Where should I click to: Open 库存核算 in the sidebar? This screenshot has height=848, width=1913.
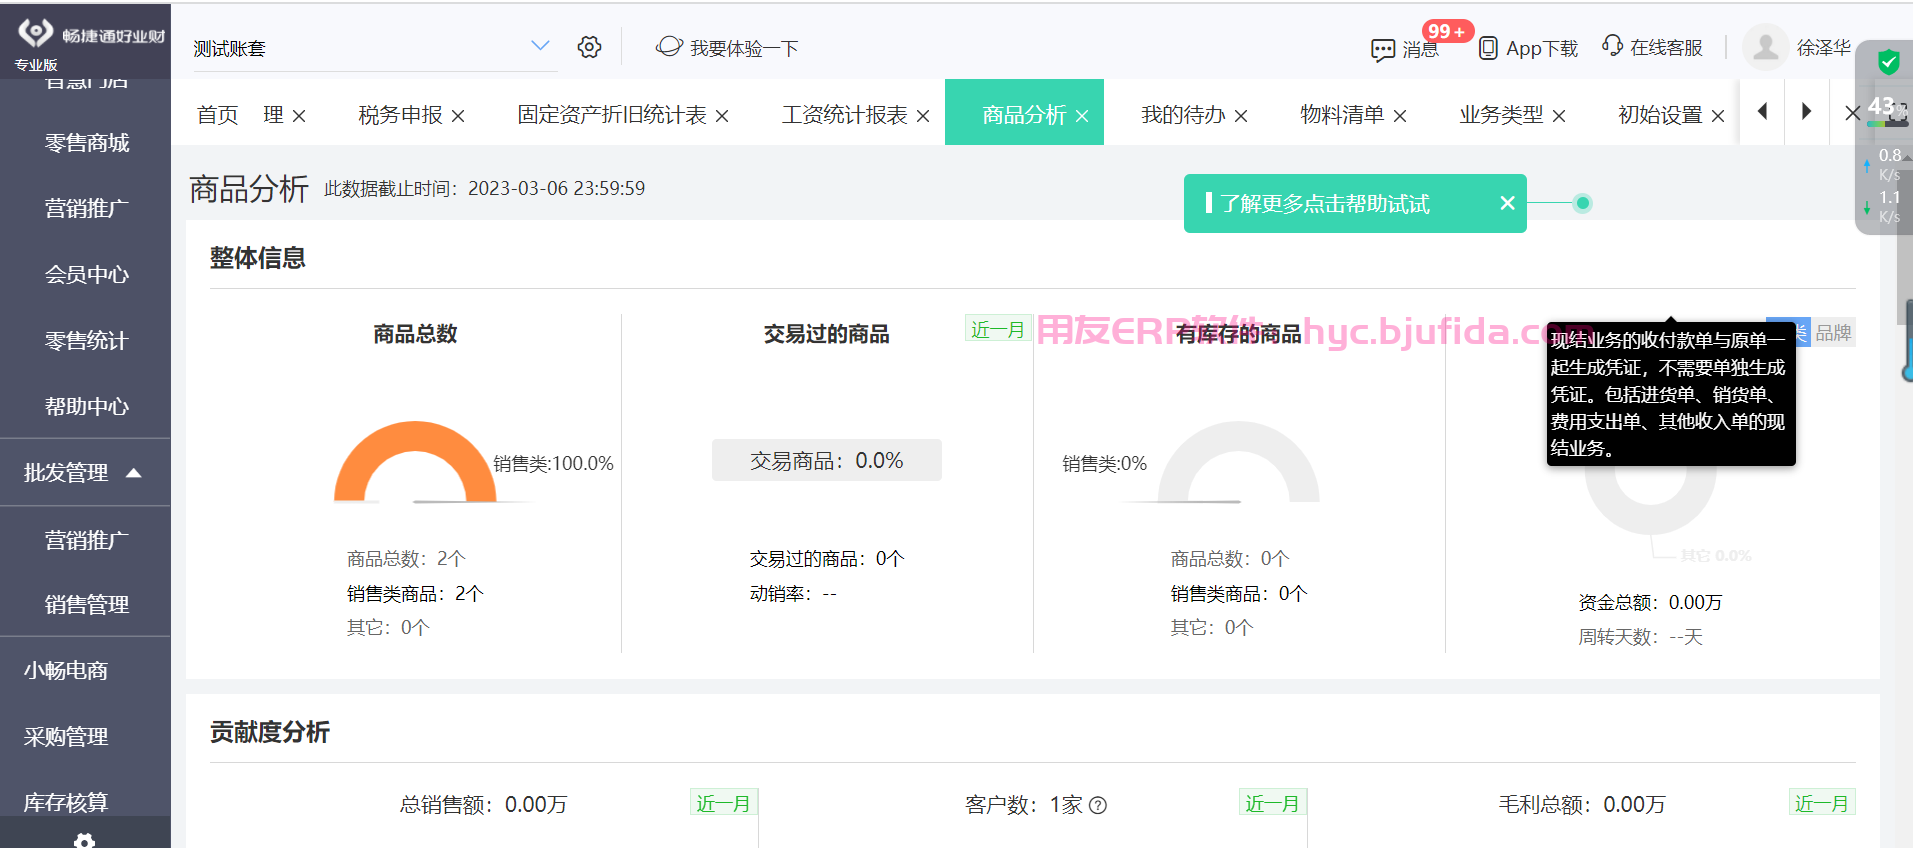tap(66, 802)
